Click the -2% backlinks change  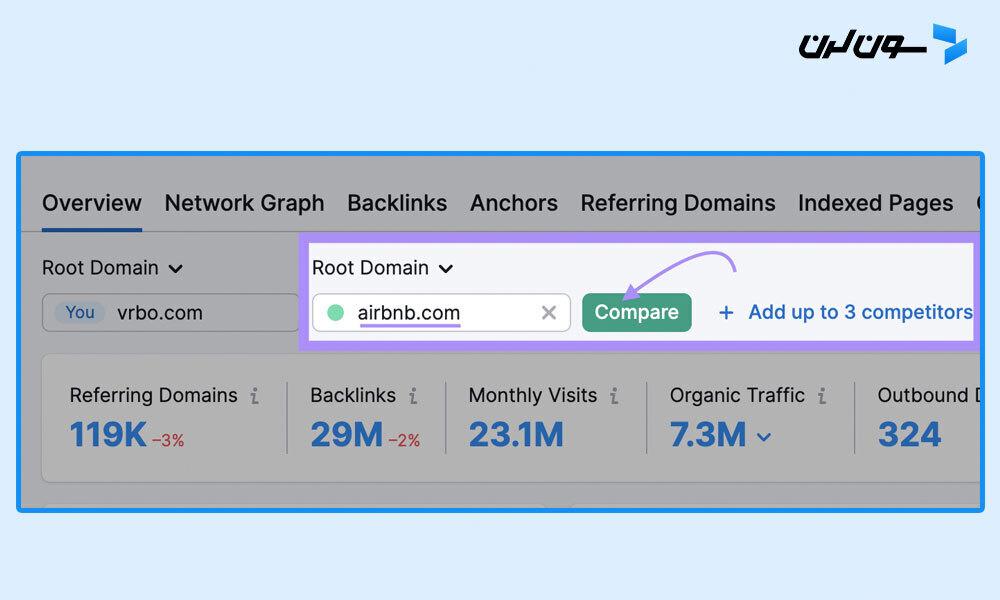pyautogui.click(x=404, y=440)
